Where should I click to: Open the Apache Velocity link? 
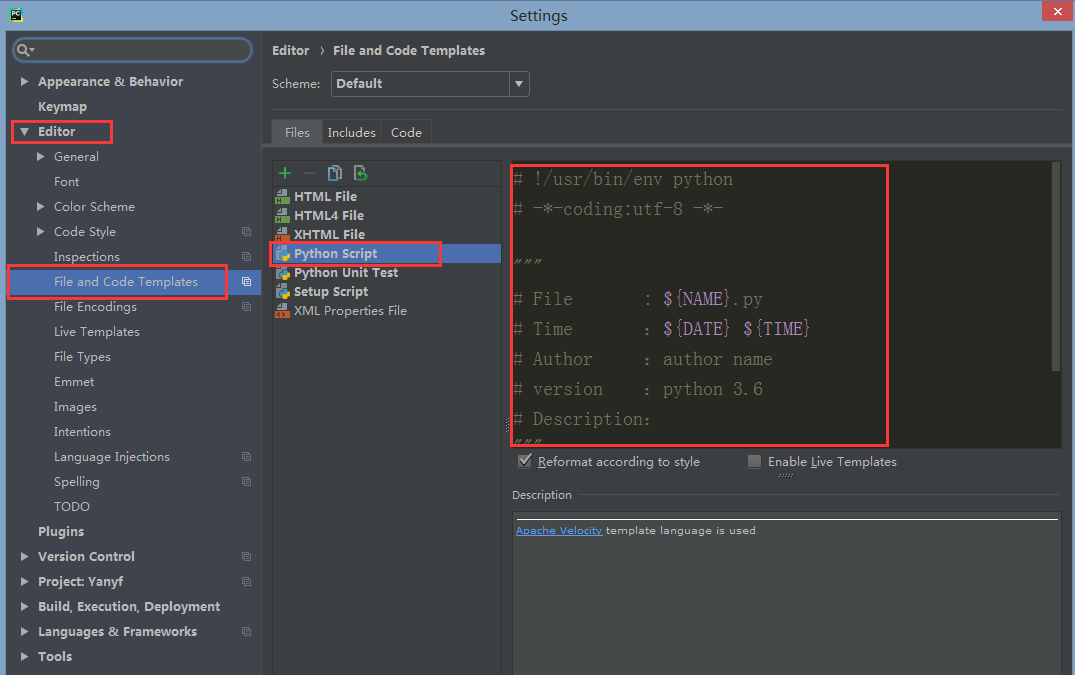559,530
